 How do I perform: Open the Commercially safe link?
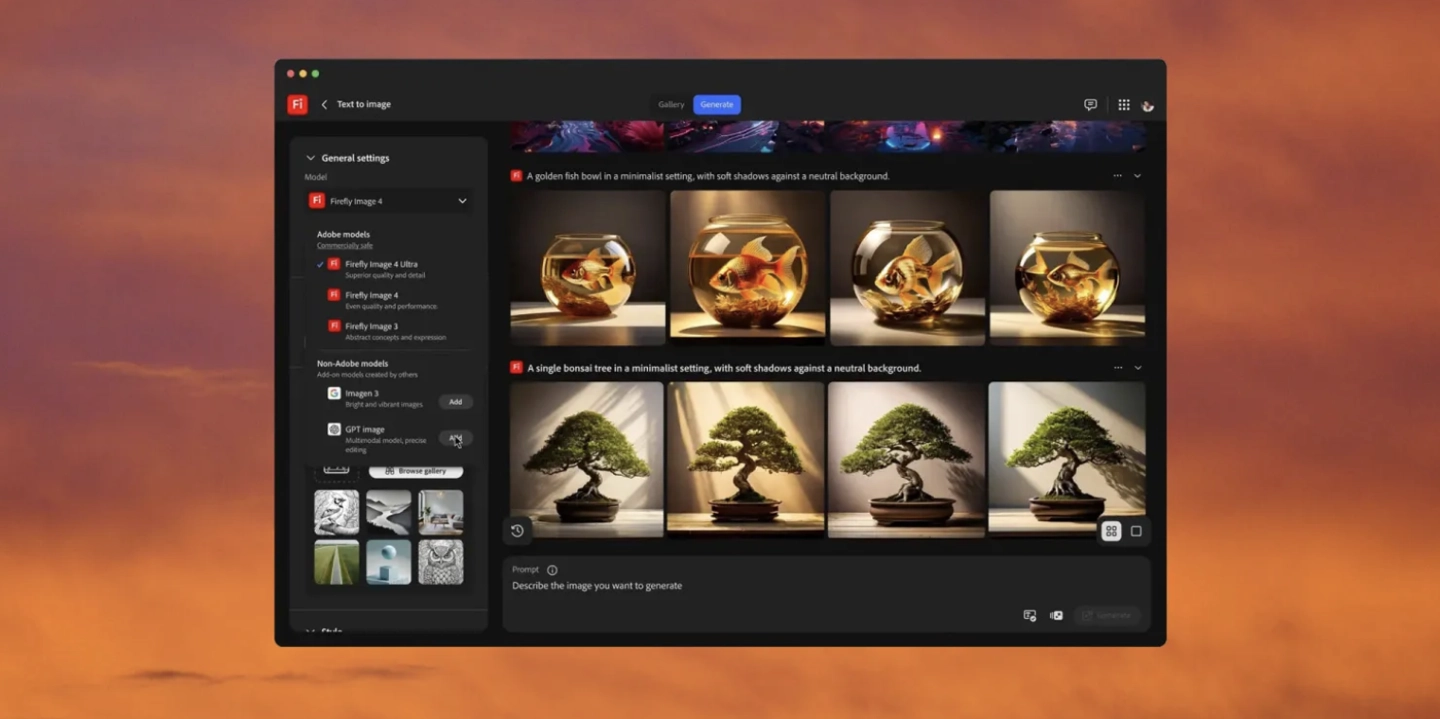(x=345, y=246)
